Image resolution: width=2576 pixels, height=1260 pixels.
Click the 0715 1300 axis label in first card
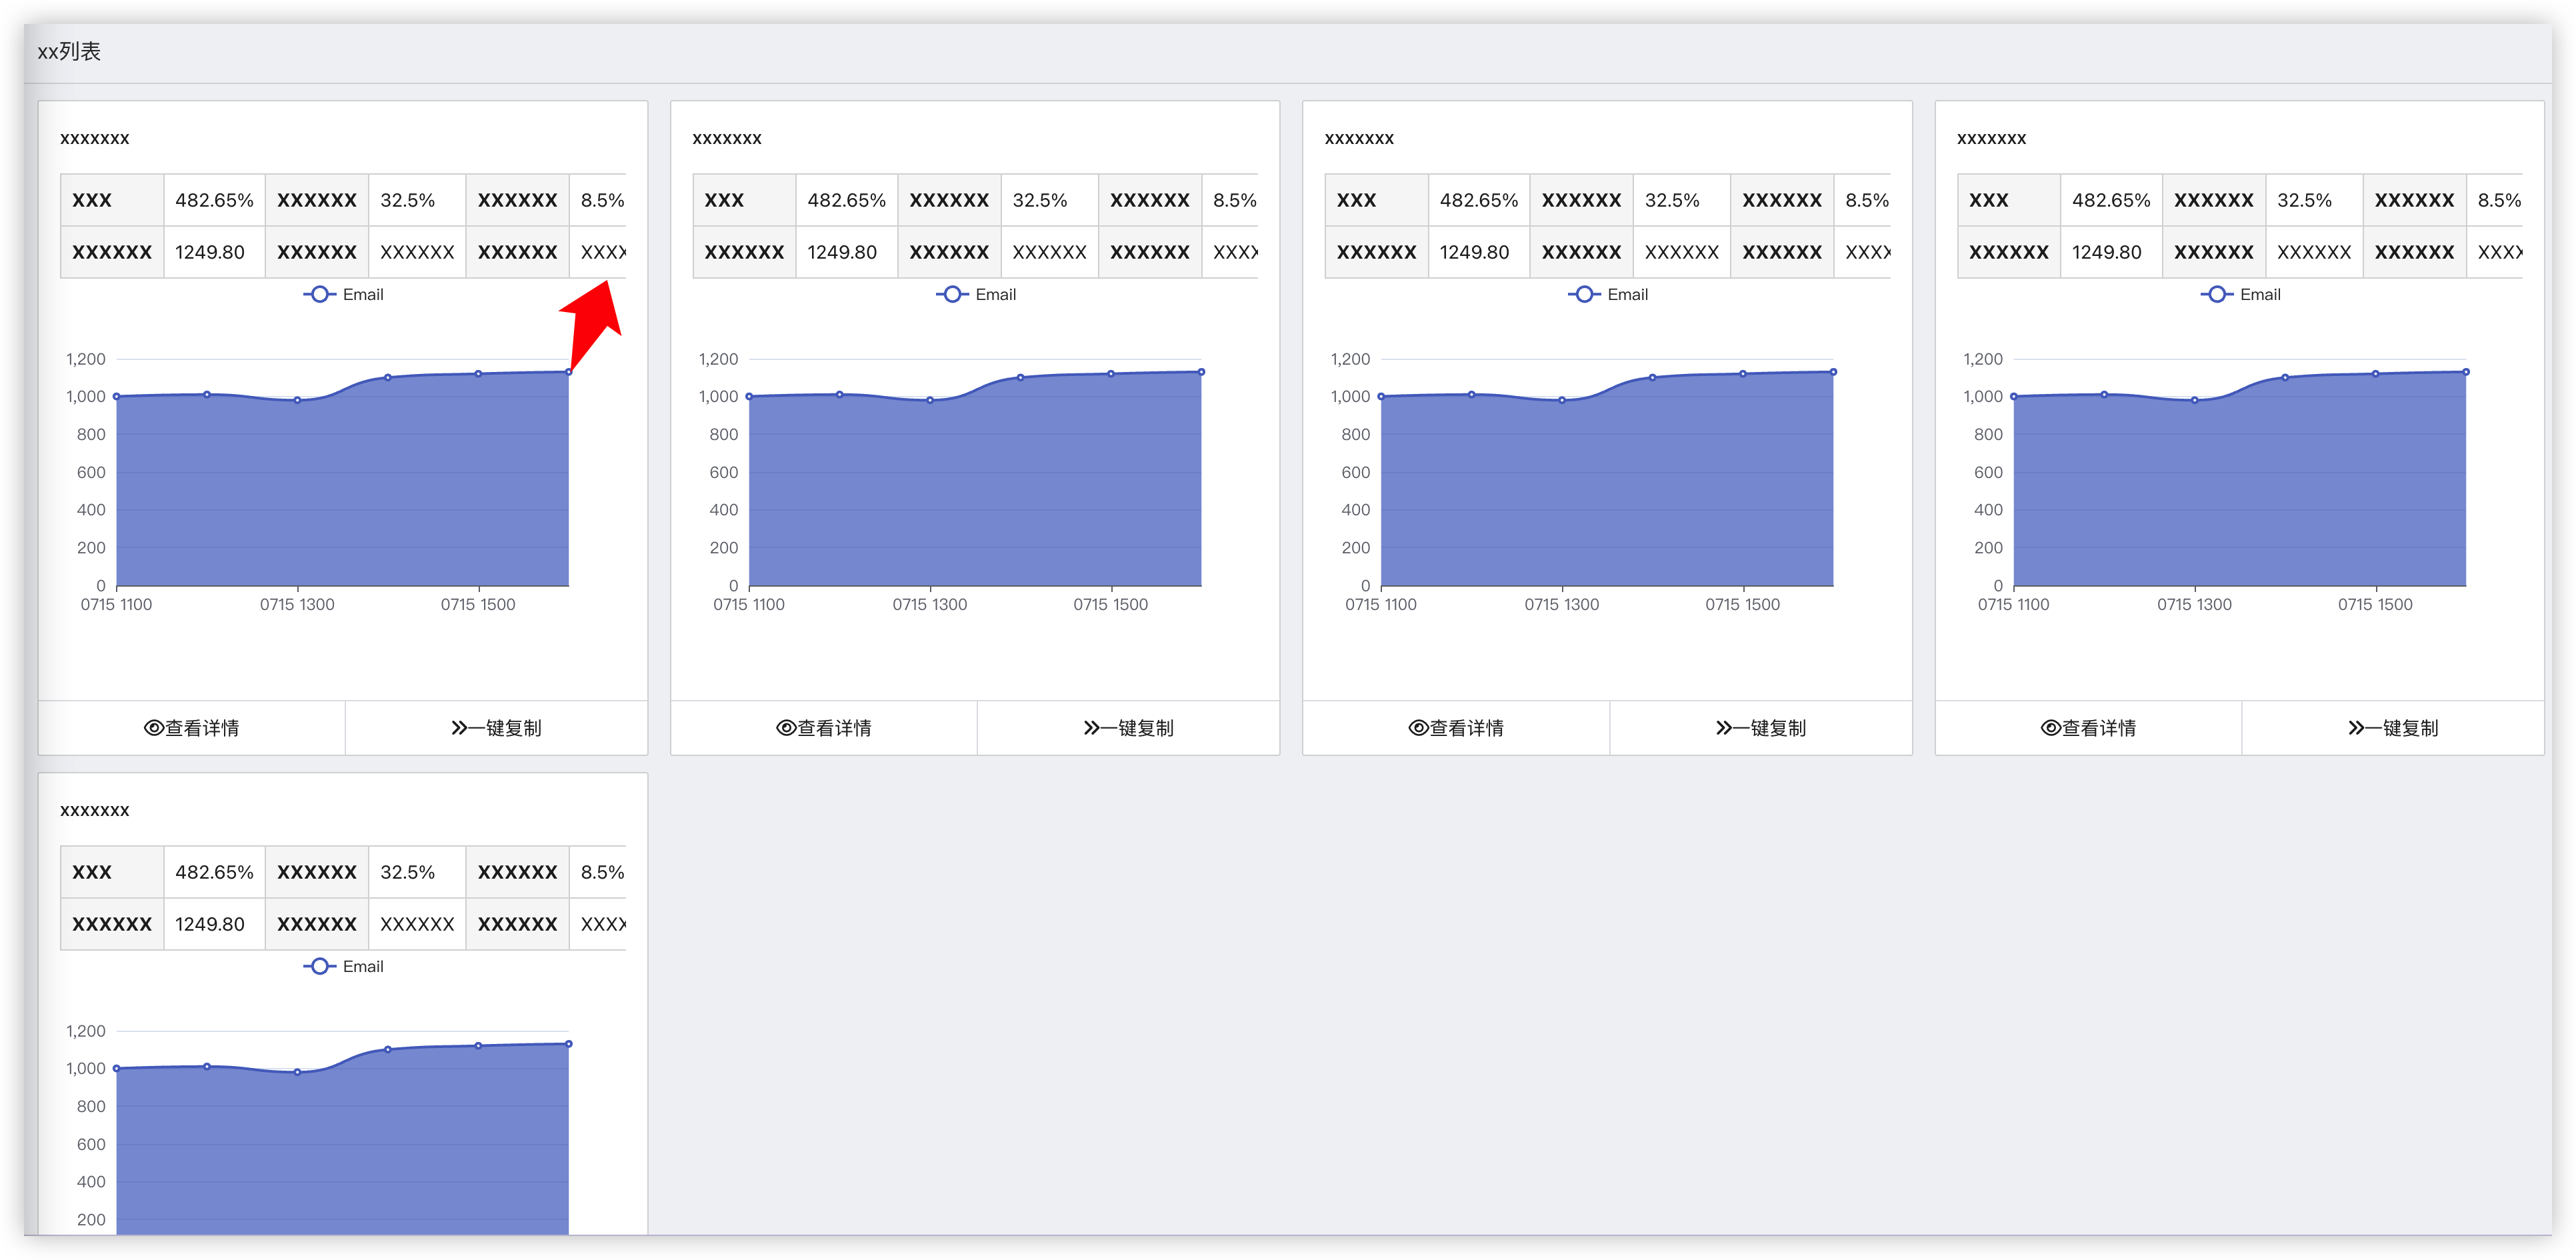point(297,604)
